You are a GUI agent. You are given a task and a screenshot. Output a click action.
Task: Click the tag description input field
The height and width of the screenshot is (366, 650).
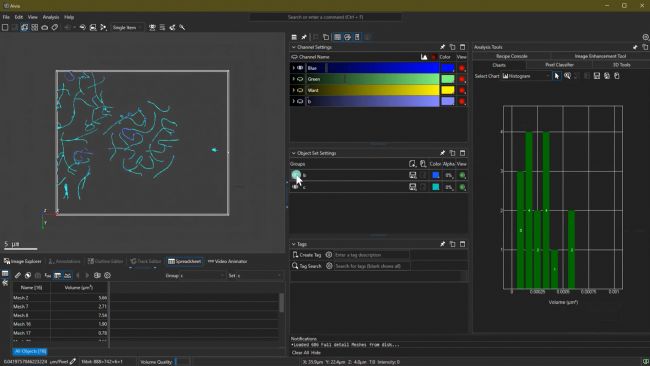pos(371,255)
